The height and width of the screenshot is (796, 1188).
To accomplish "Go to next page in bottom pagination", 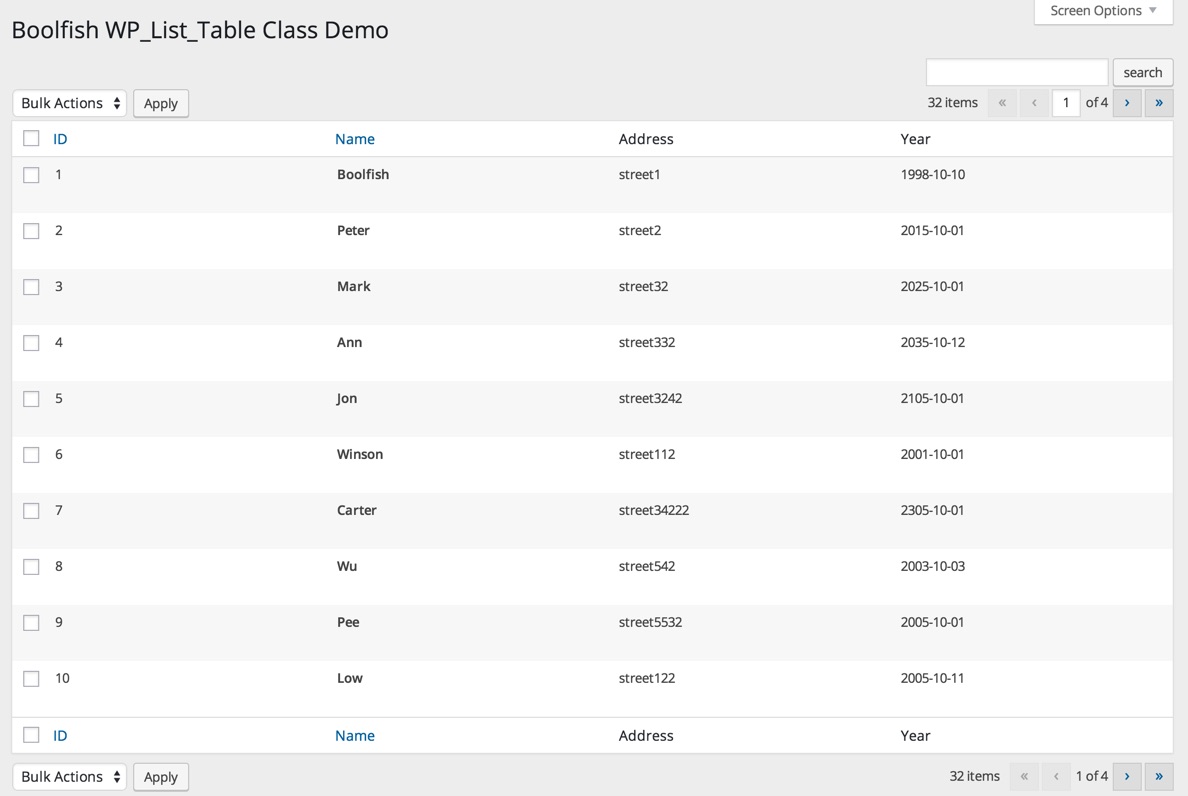I will pyautogui.click(x=1127, y=776).
